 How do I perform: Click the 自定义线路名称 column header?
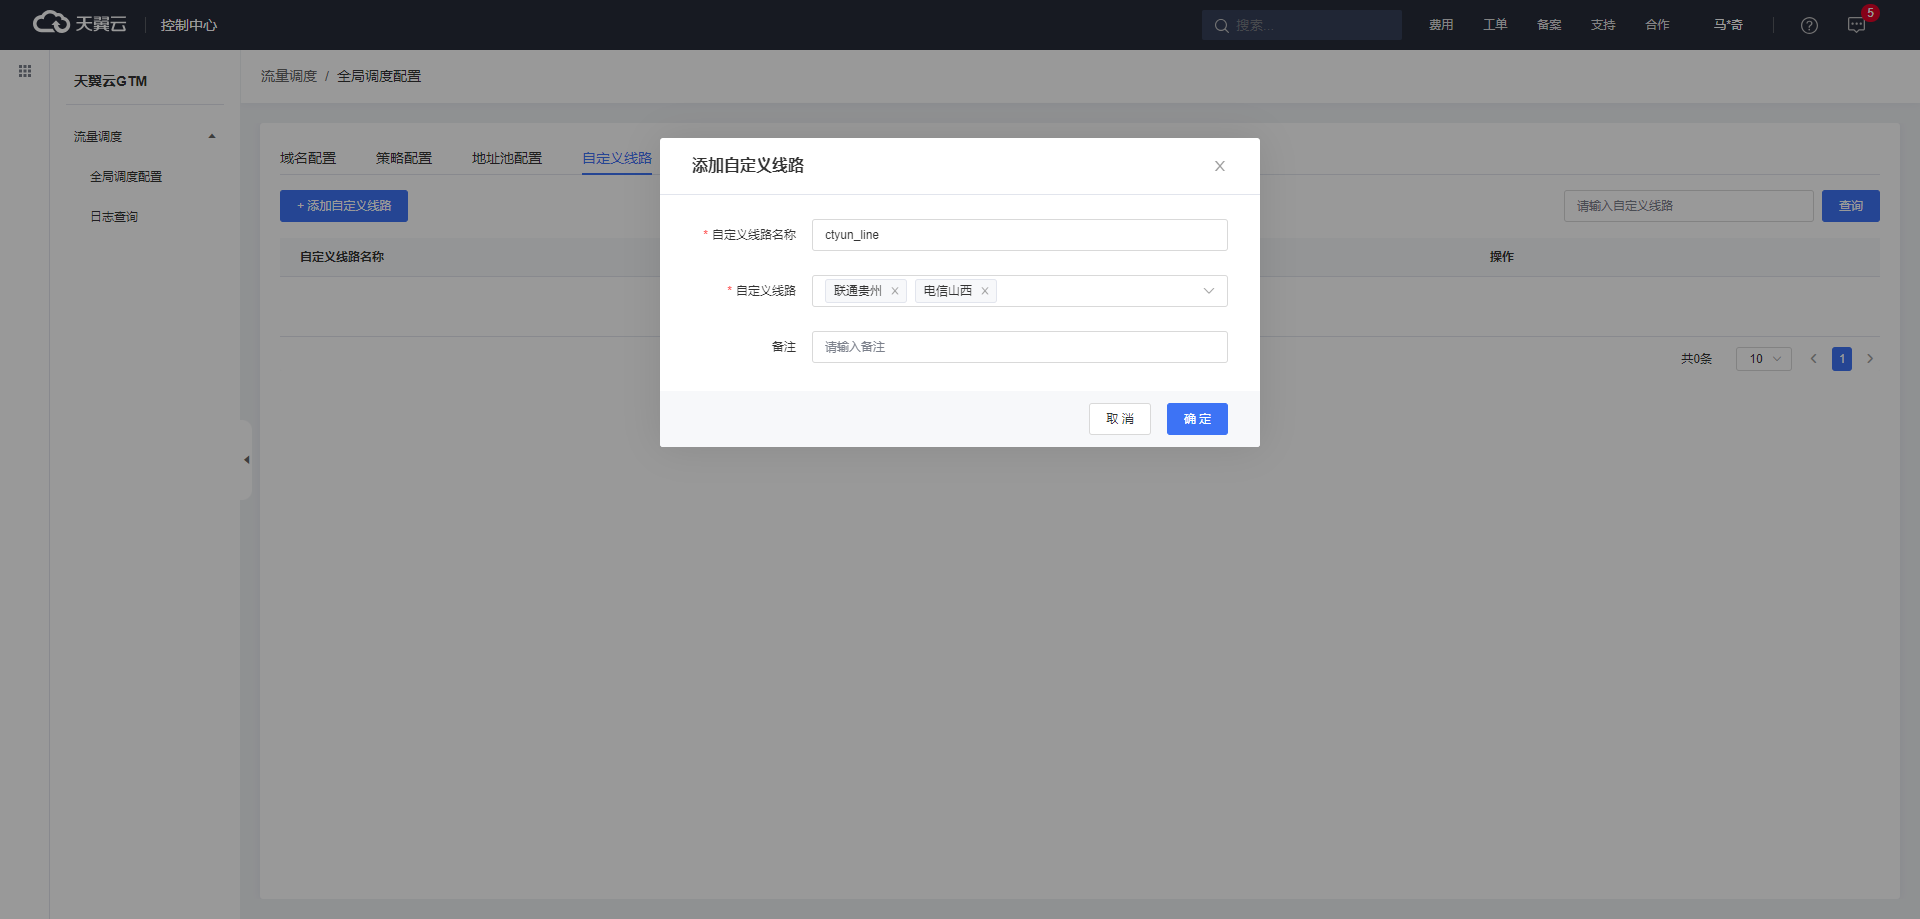[x=342, y=257]
